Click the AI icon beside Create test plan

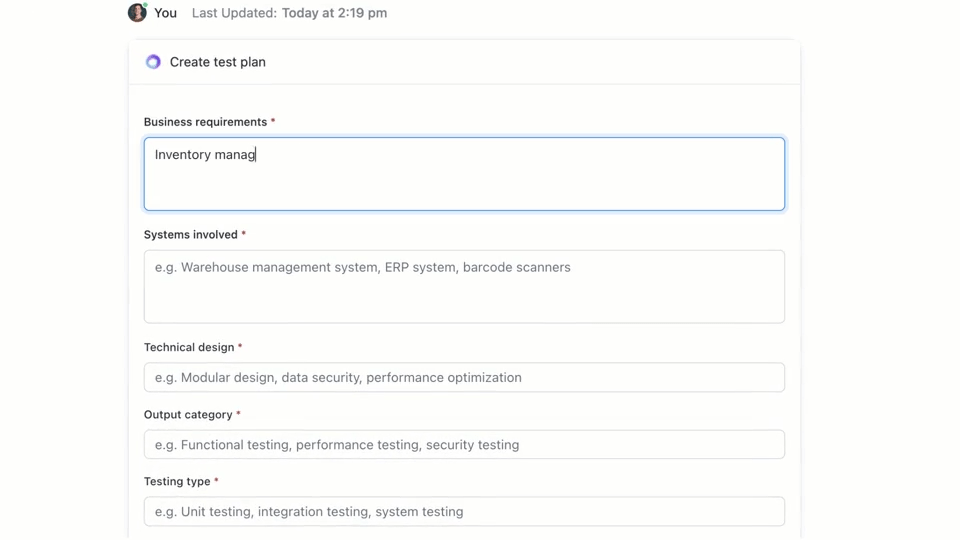[x=153, y=62]
